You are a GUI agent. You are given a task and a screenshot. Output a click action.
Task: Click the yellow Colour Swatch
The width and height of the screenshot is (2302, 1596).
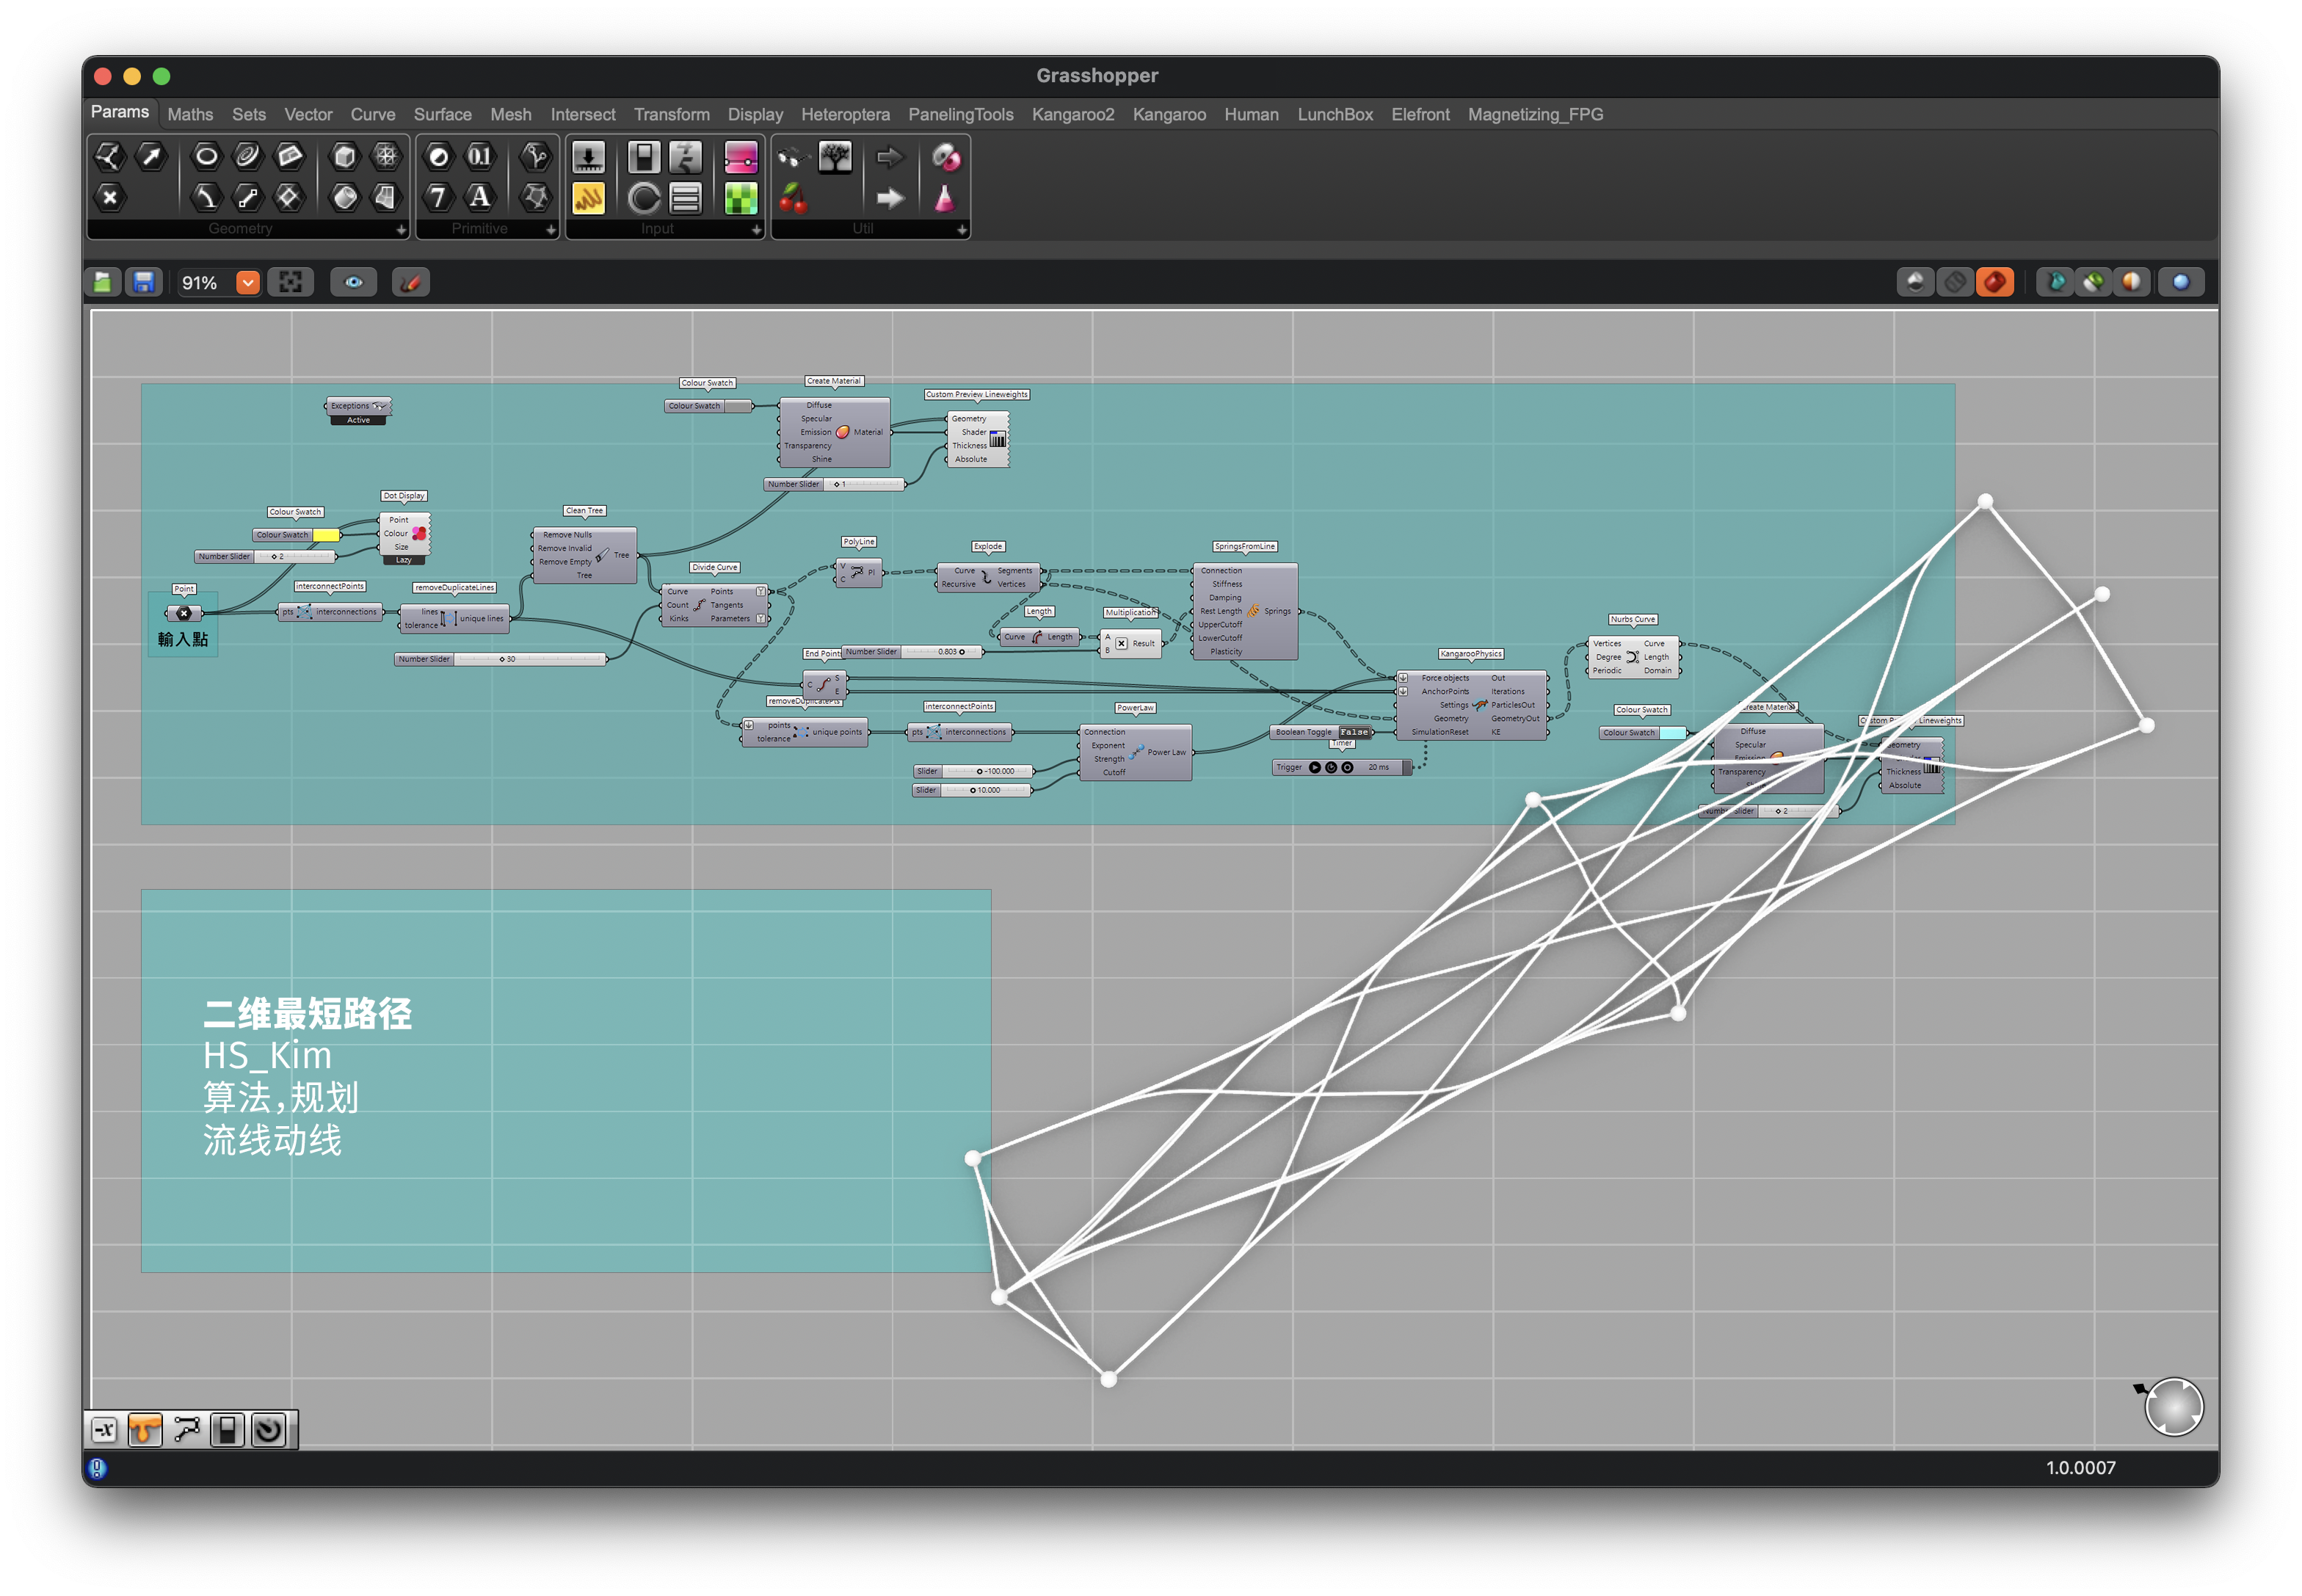pyautogui.click(x=326, y=536)
